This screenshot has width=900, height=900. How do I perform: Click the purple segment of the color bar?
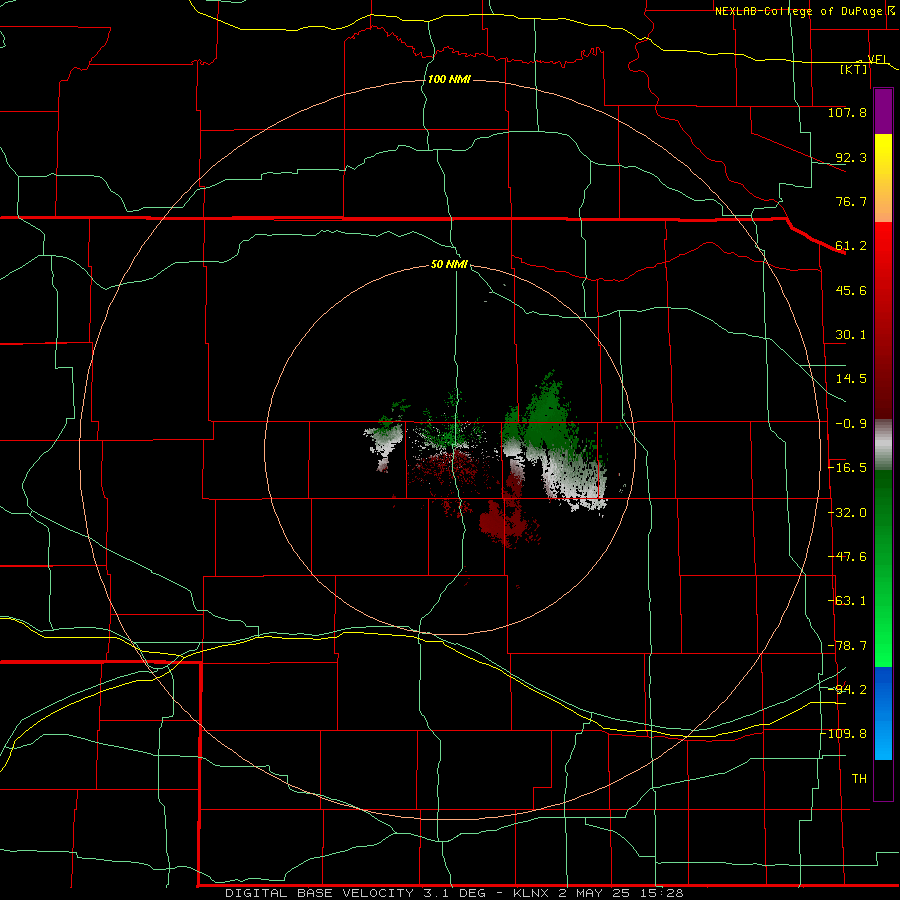point(883,112)
